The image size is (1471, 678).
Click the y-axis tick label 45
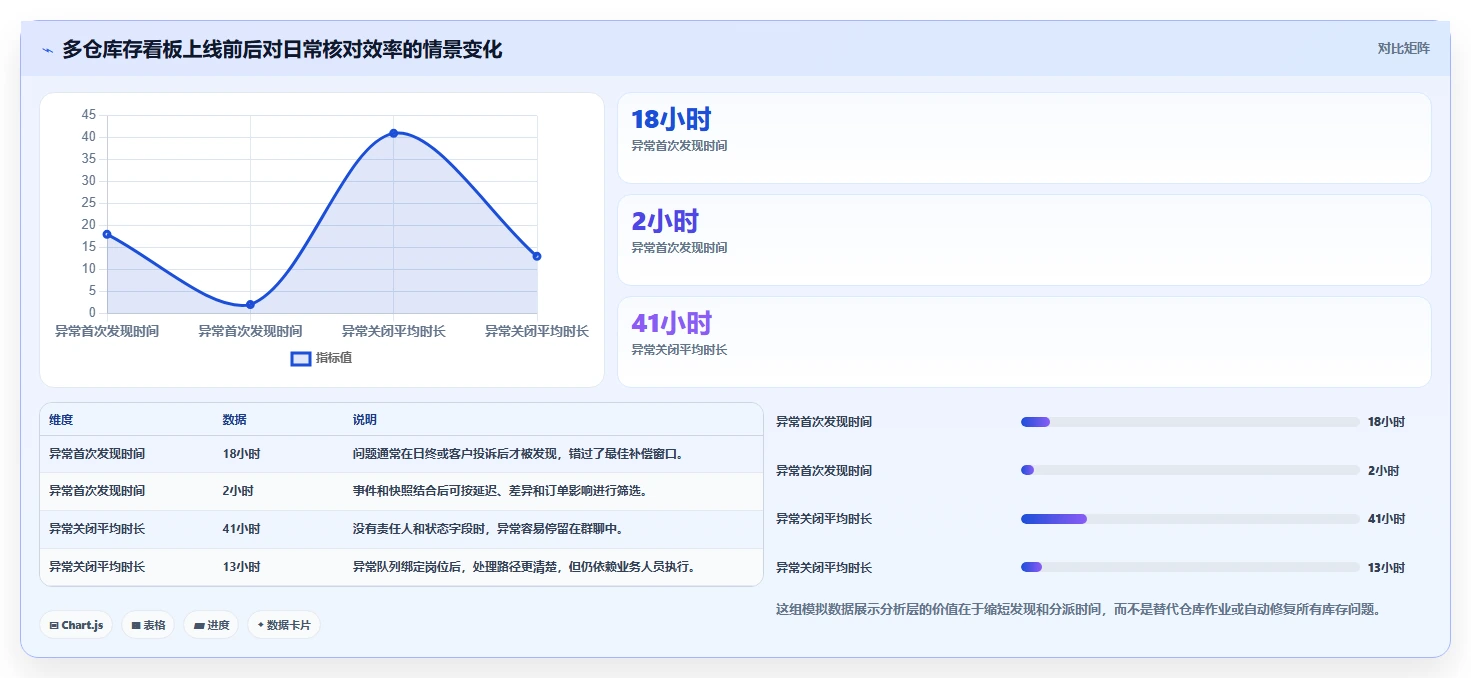tap(89, 115)
